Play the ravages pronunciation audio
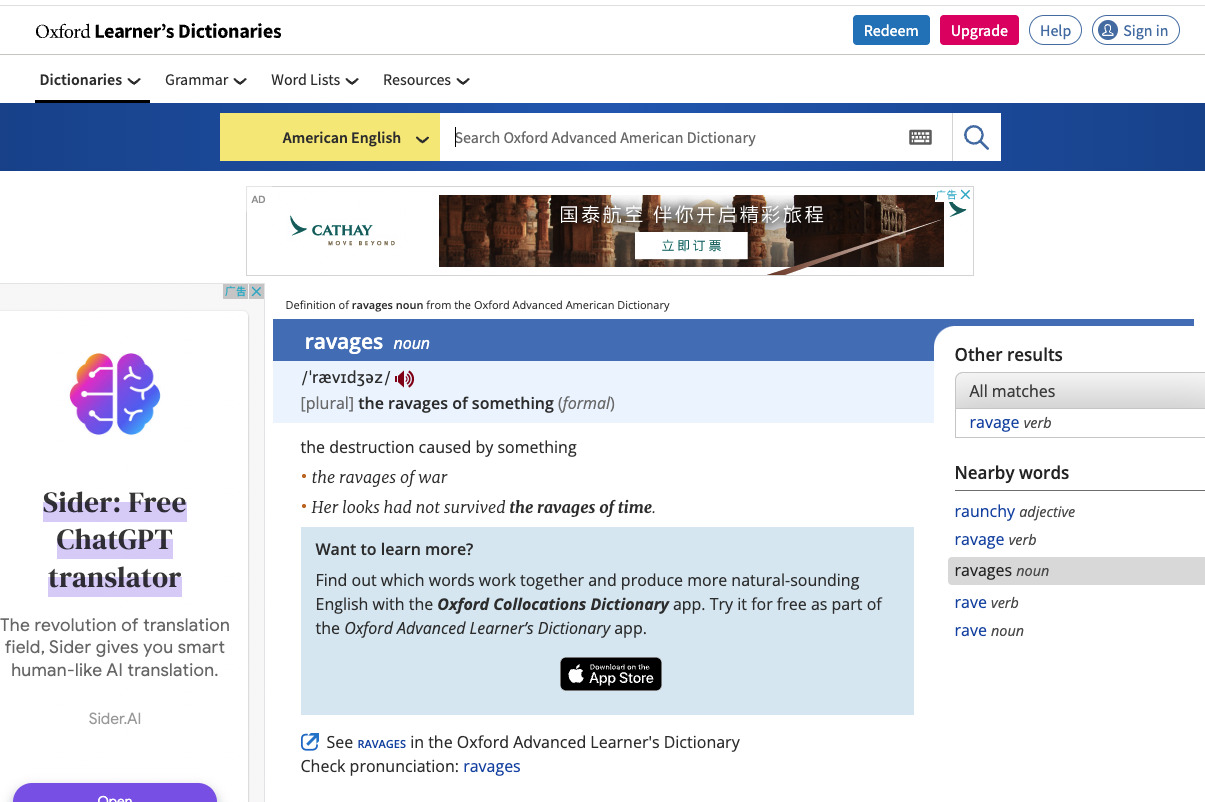The width and height of the screenshot is (1205, 802). 405,378
